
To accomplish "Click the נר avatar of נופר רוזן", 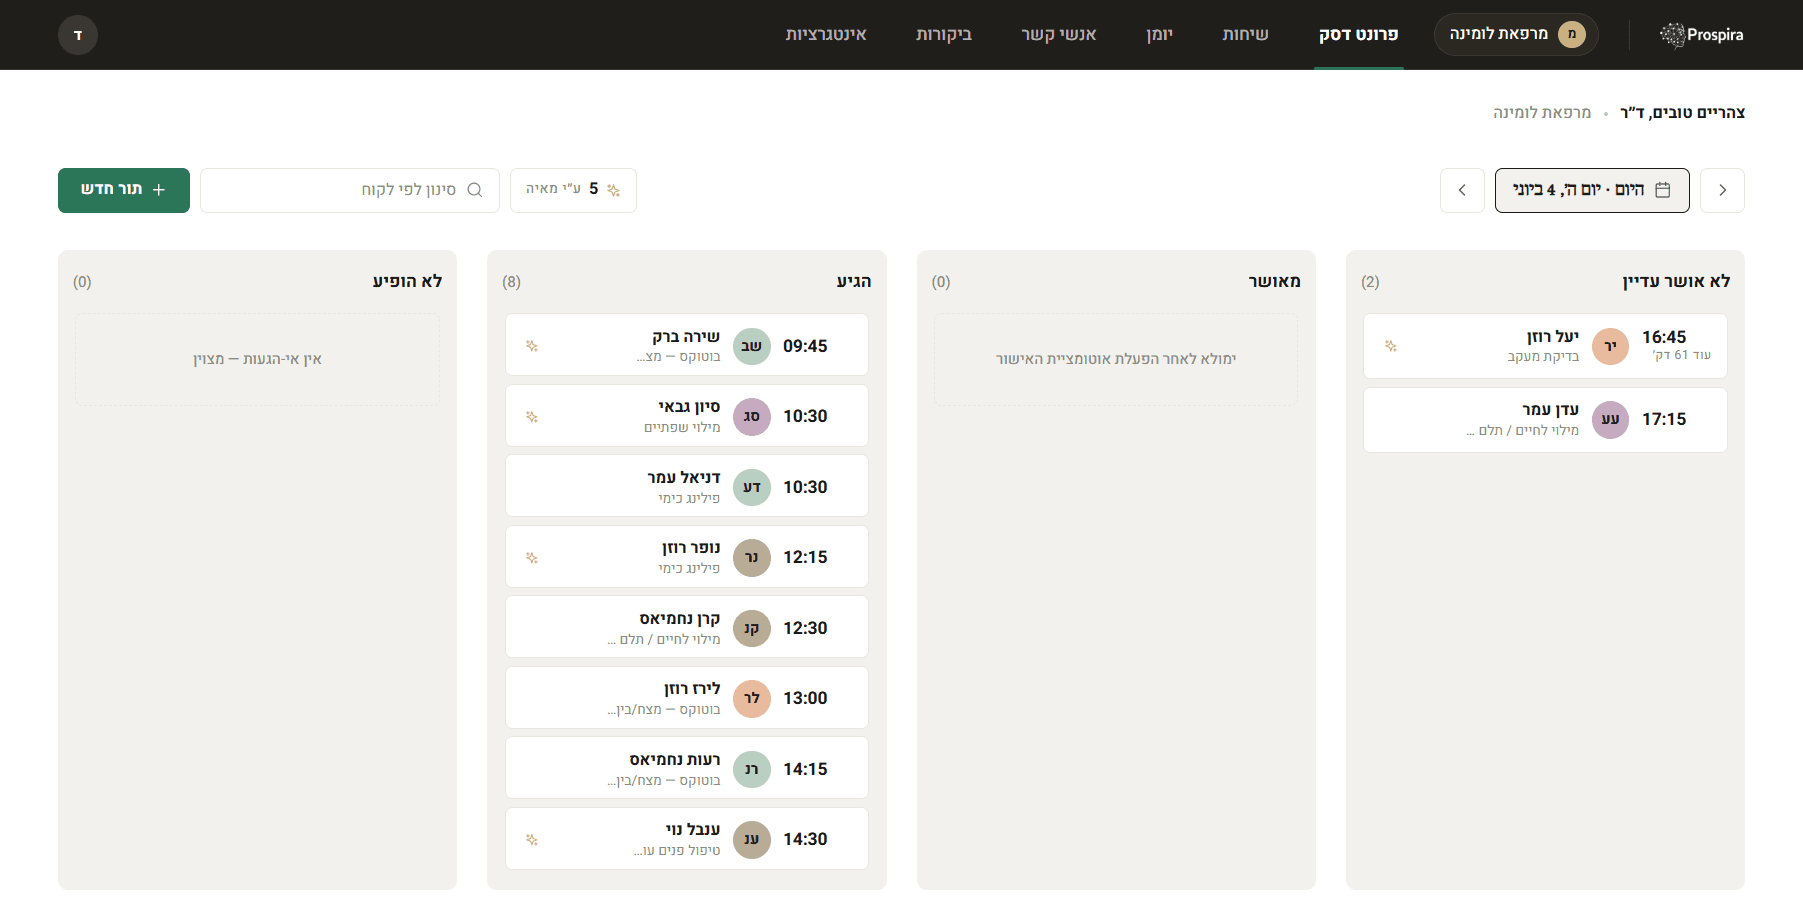I will point(752,557).
